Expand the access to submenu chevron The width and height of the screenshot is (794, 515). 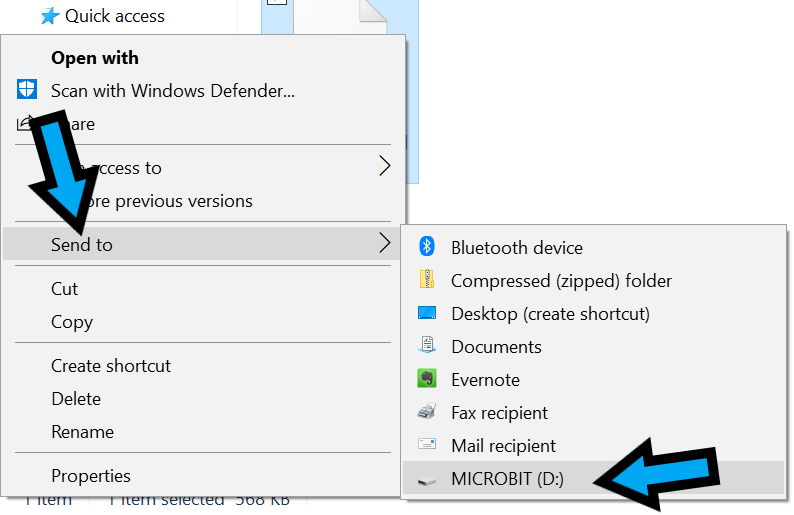tap(385, 166)
